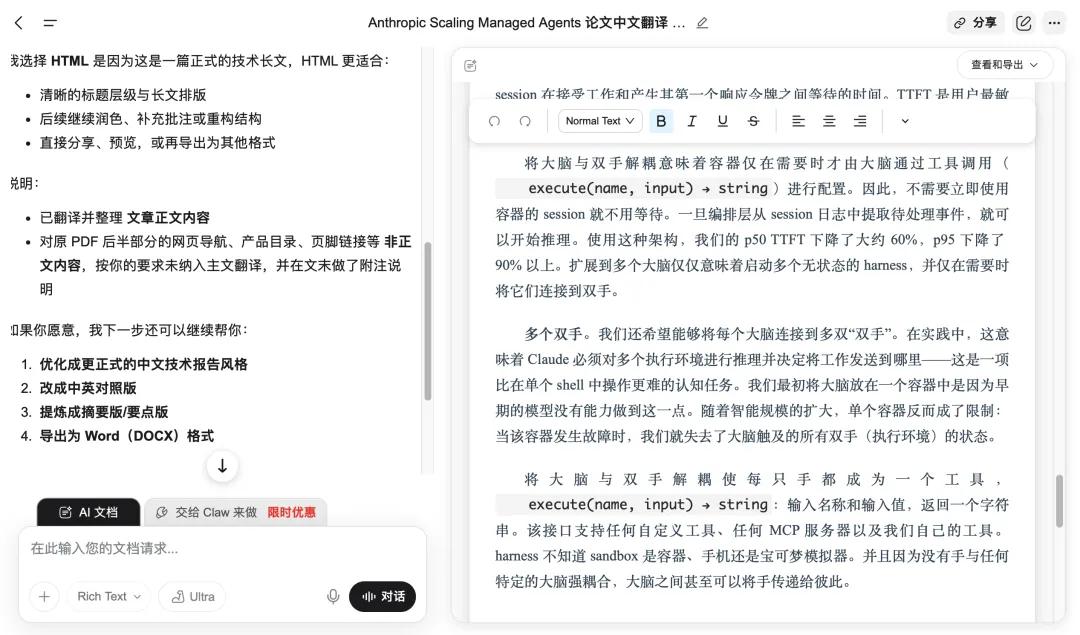Focus the 在此输入您的文档请求 input field
Image resolution: width=1080 pixels, height=635 pixels.
(x=222, y=549)
